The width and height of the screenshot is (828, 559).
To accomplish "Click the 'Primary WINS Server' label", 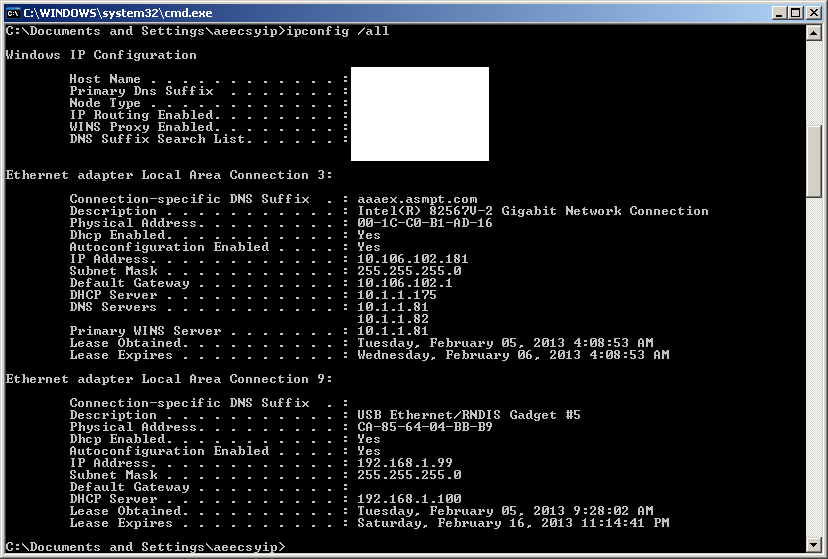I will pyautogui.click(x=145, y=331).
